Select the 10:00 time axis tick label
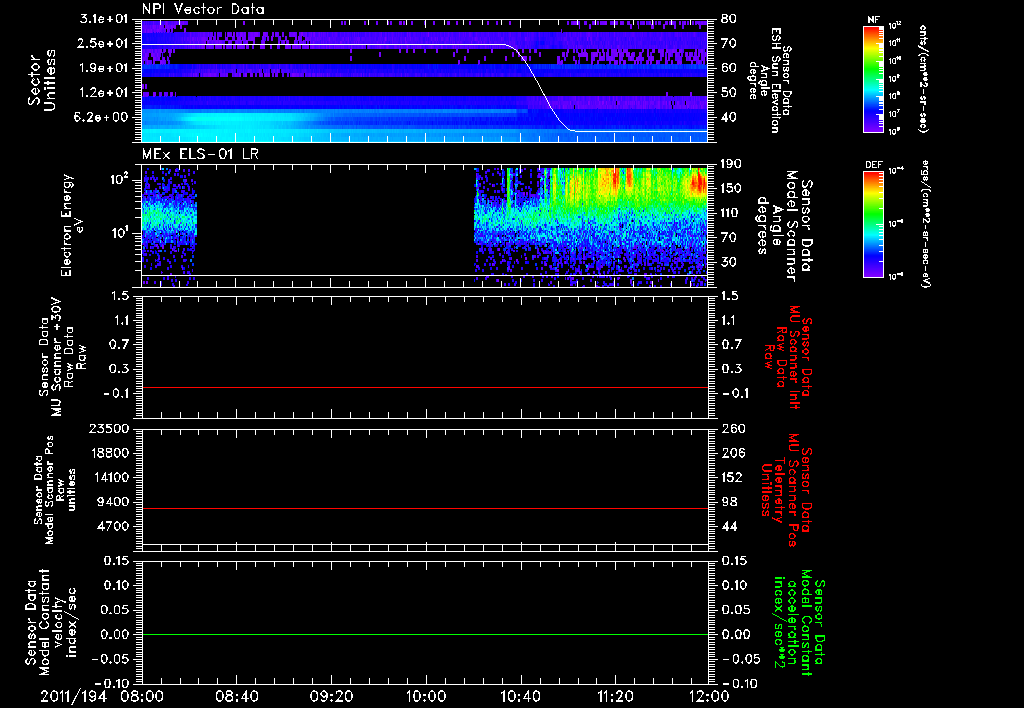This screenshot has height=708, width=1024. point(426,695)
